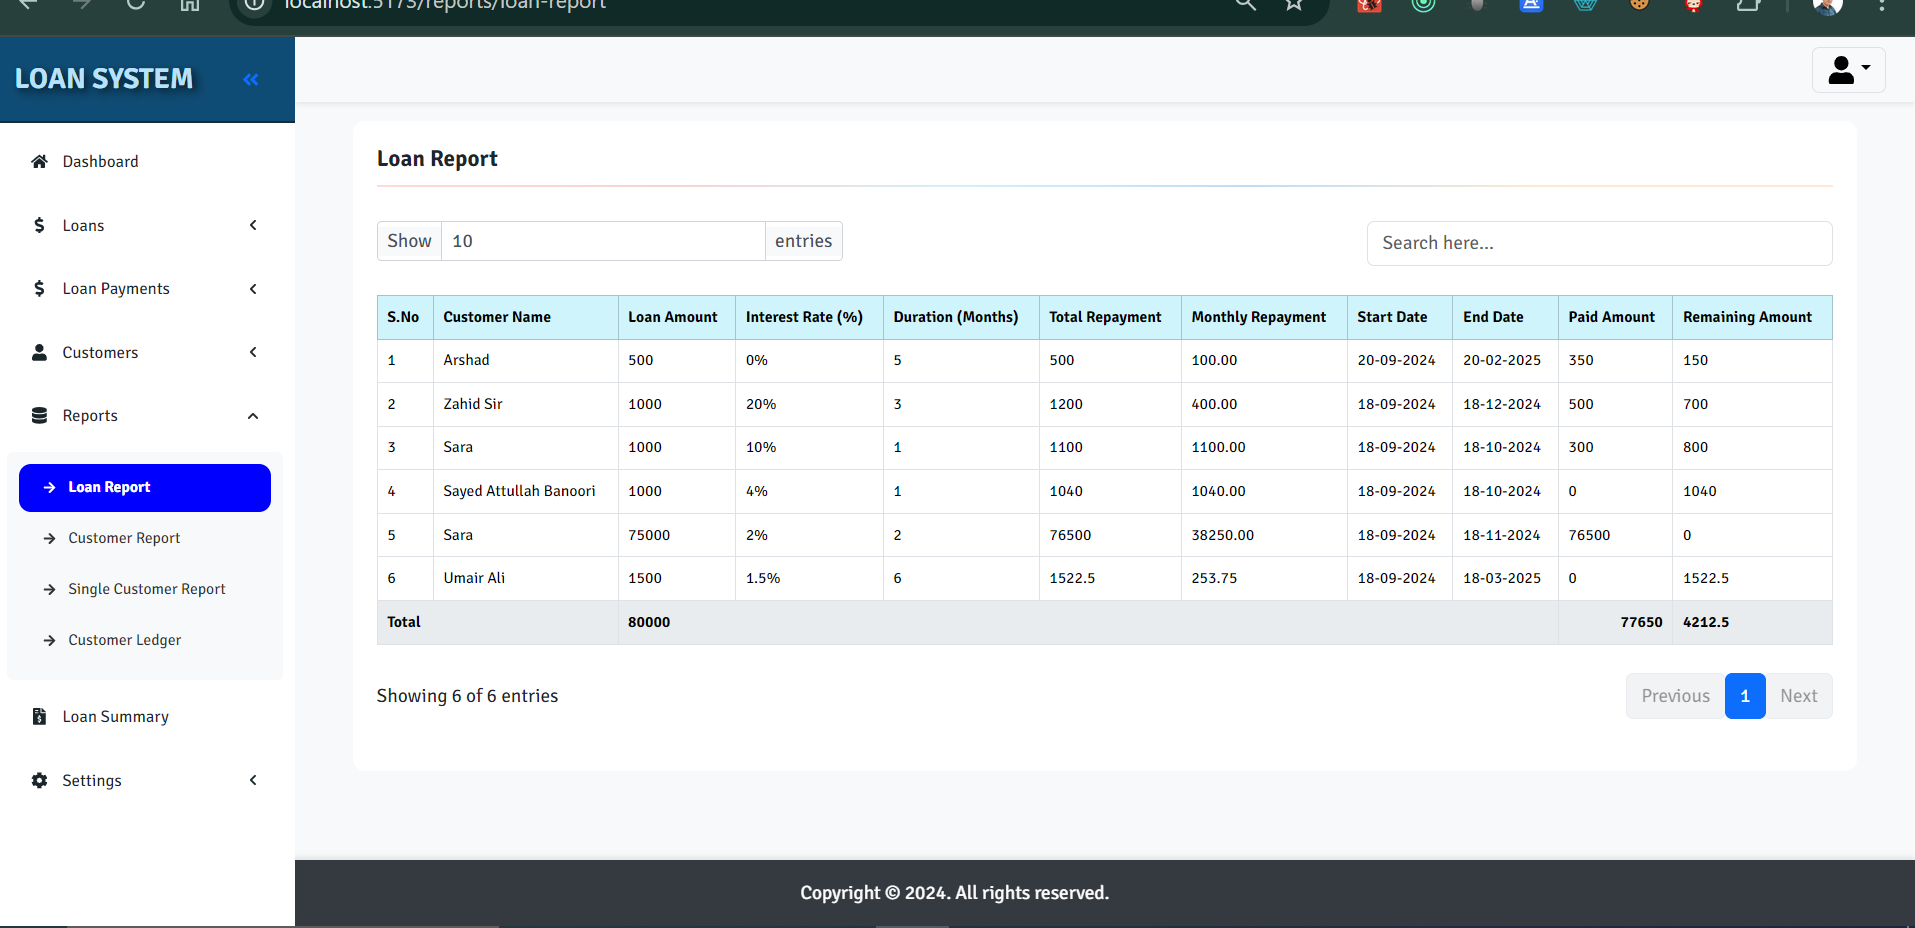Reload the page in browser
This screenshot has height=928, width=1915.
[135, 4]
